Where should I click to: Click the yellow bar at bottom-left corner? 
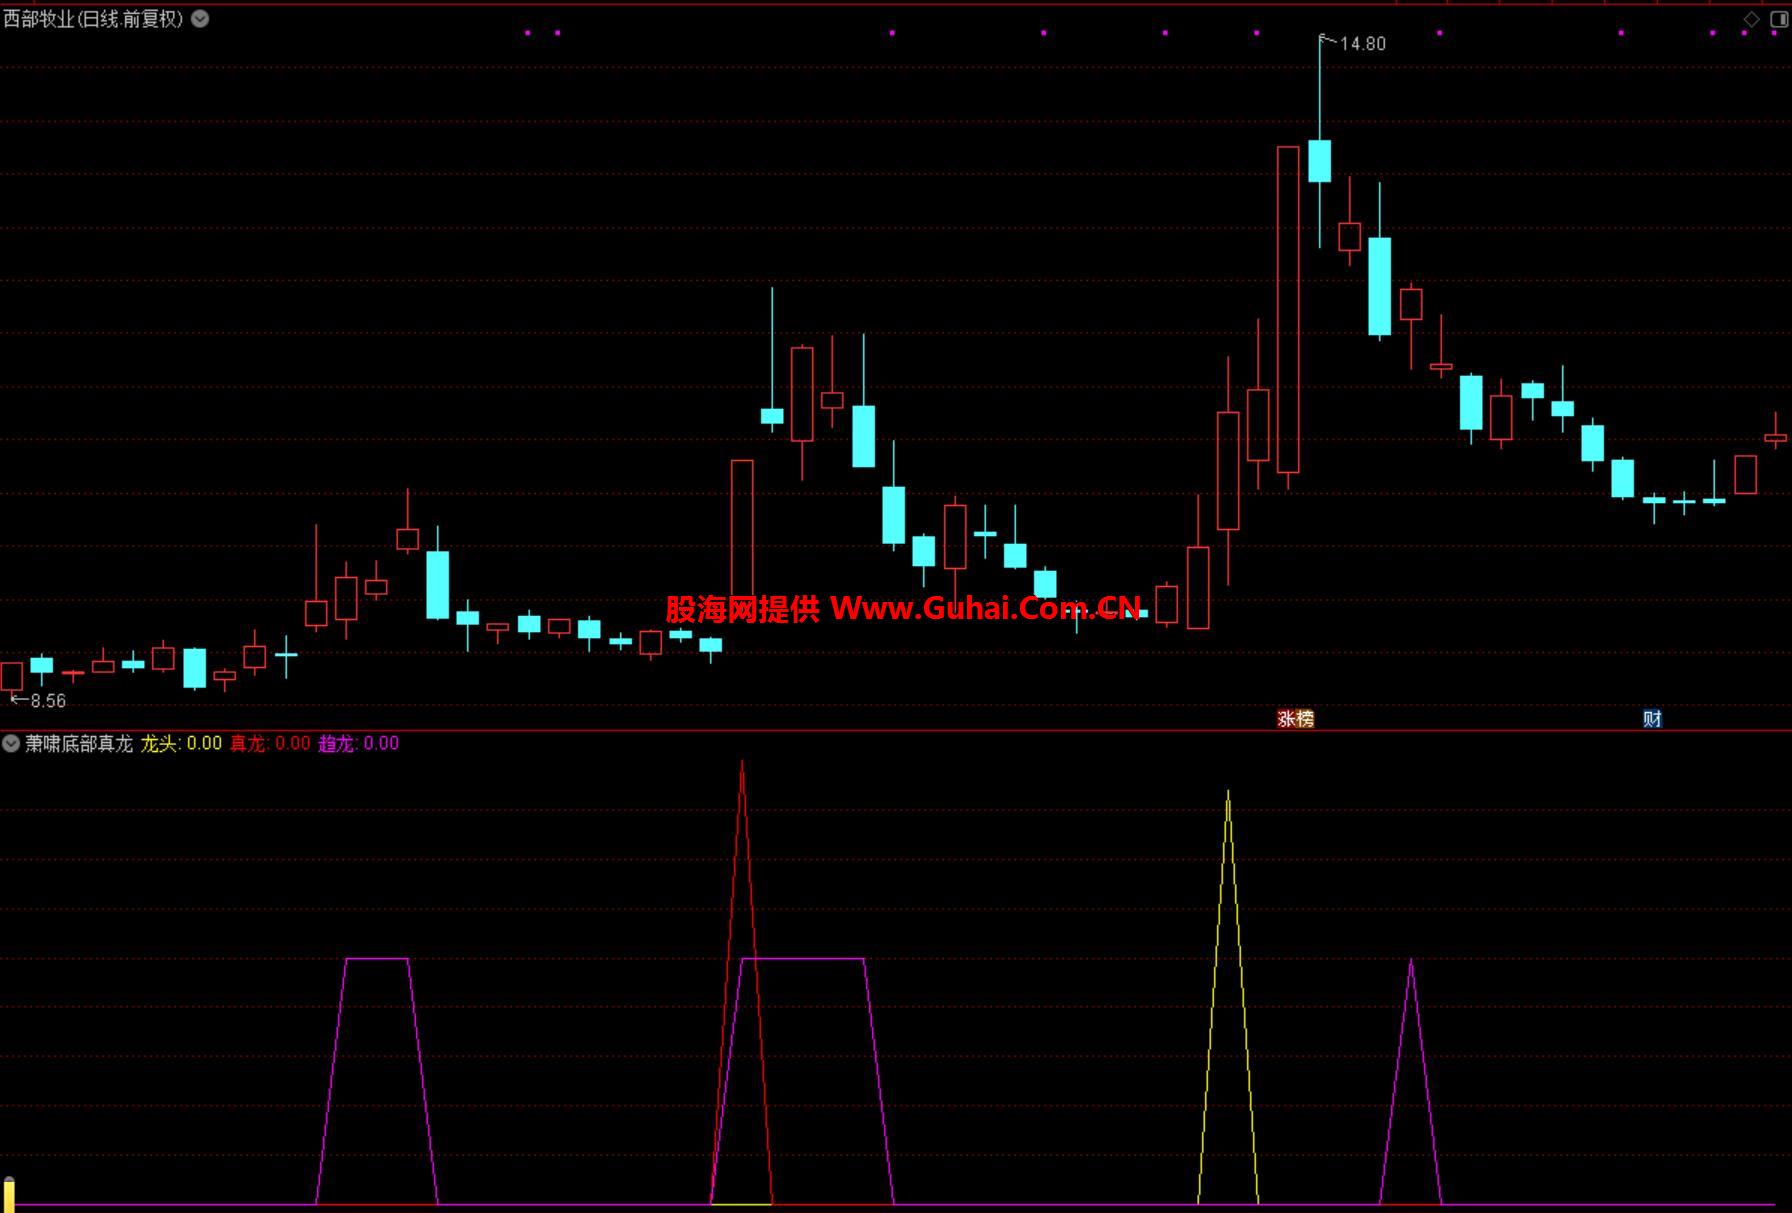pyautogui.click(x=9, y=1195)
